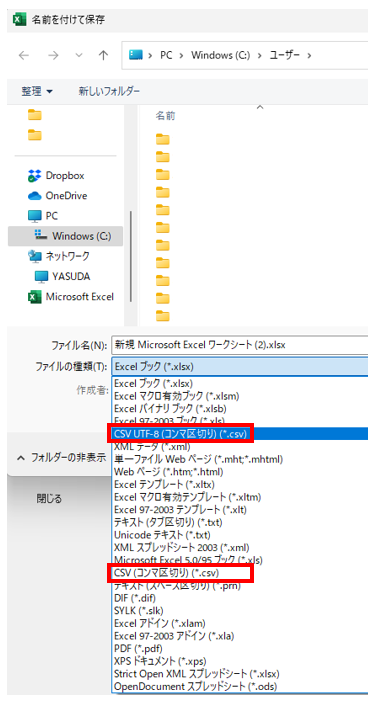
Task: Create folder via 新しいフォルダー
Action: pyautogui.click(x=109, y=91)
